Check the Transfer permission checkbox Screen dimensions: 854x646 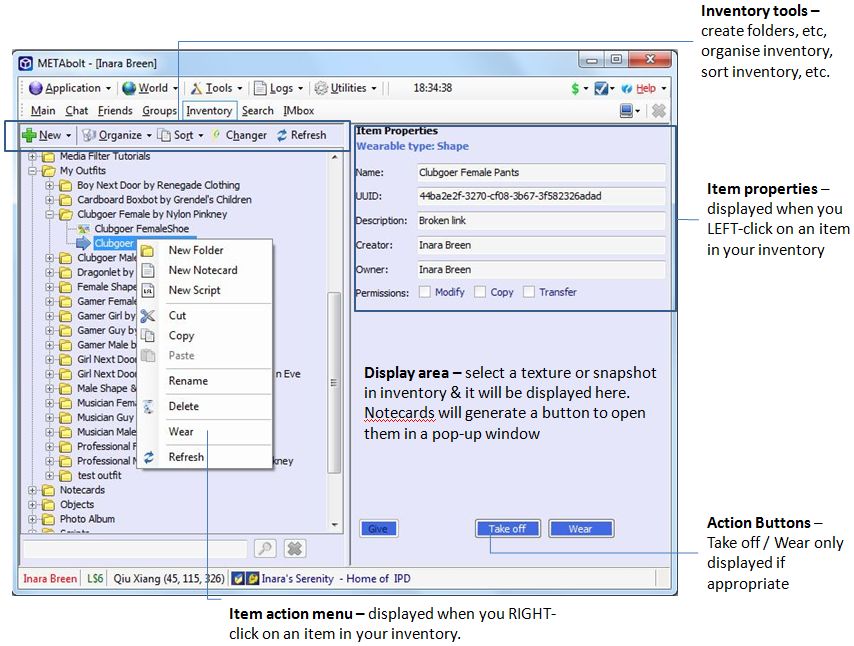point(530,293)
